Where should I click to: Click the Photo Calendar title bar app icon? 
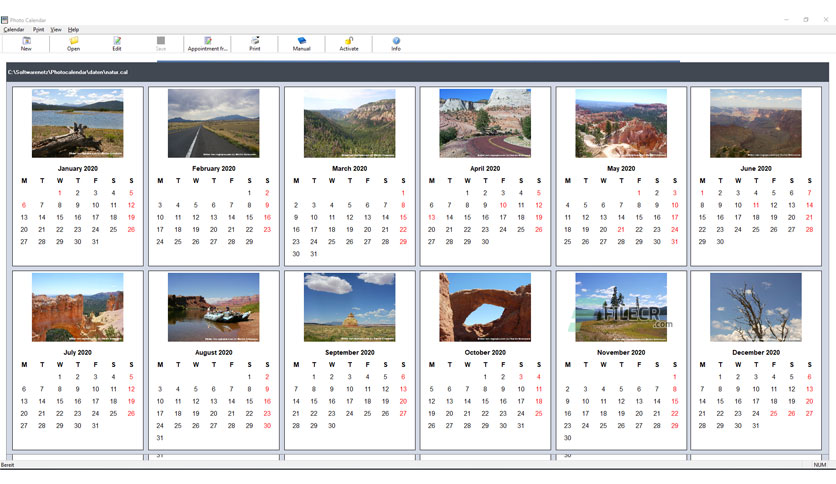tap(4, 20)
